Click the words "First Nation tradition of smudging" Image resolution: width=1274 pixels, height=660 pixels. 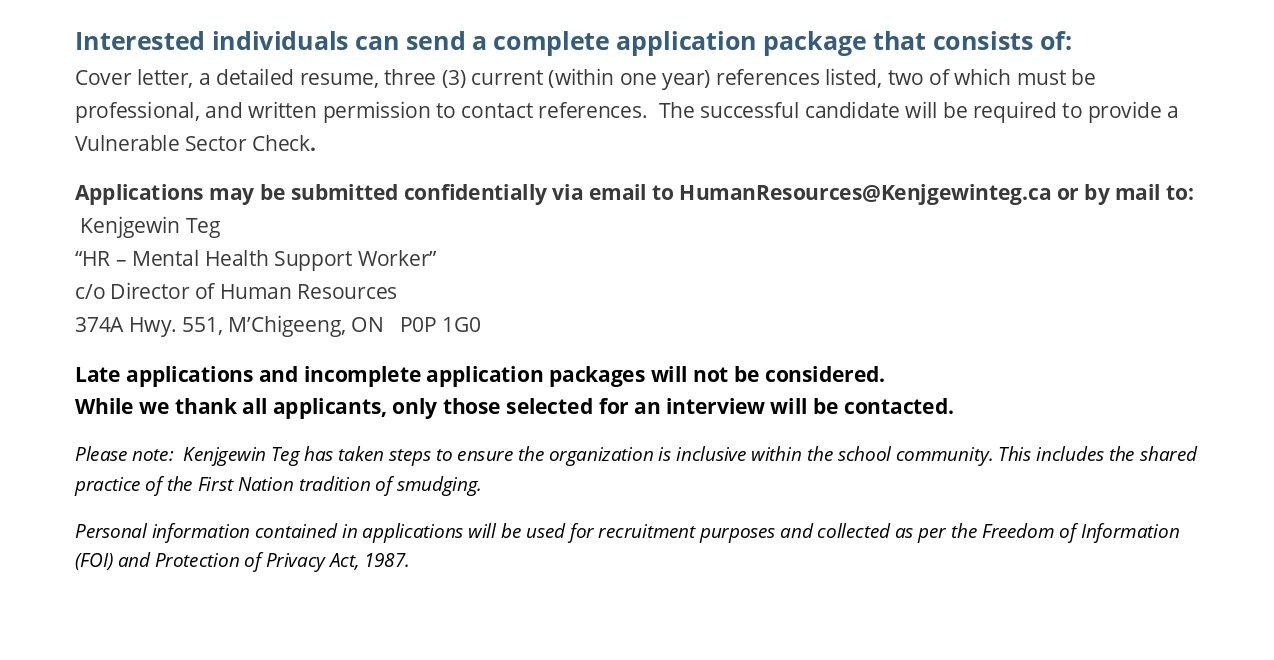[x=340, y=484]
